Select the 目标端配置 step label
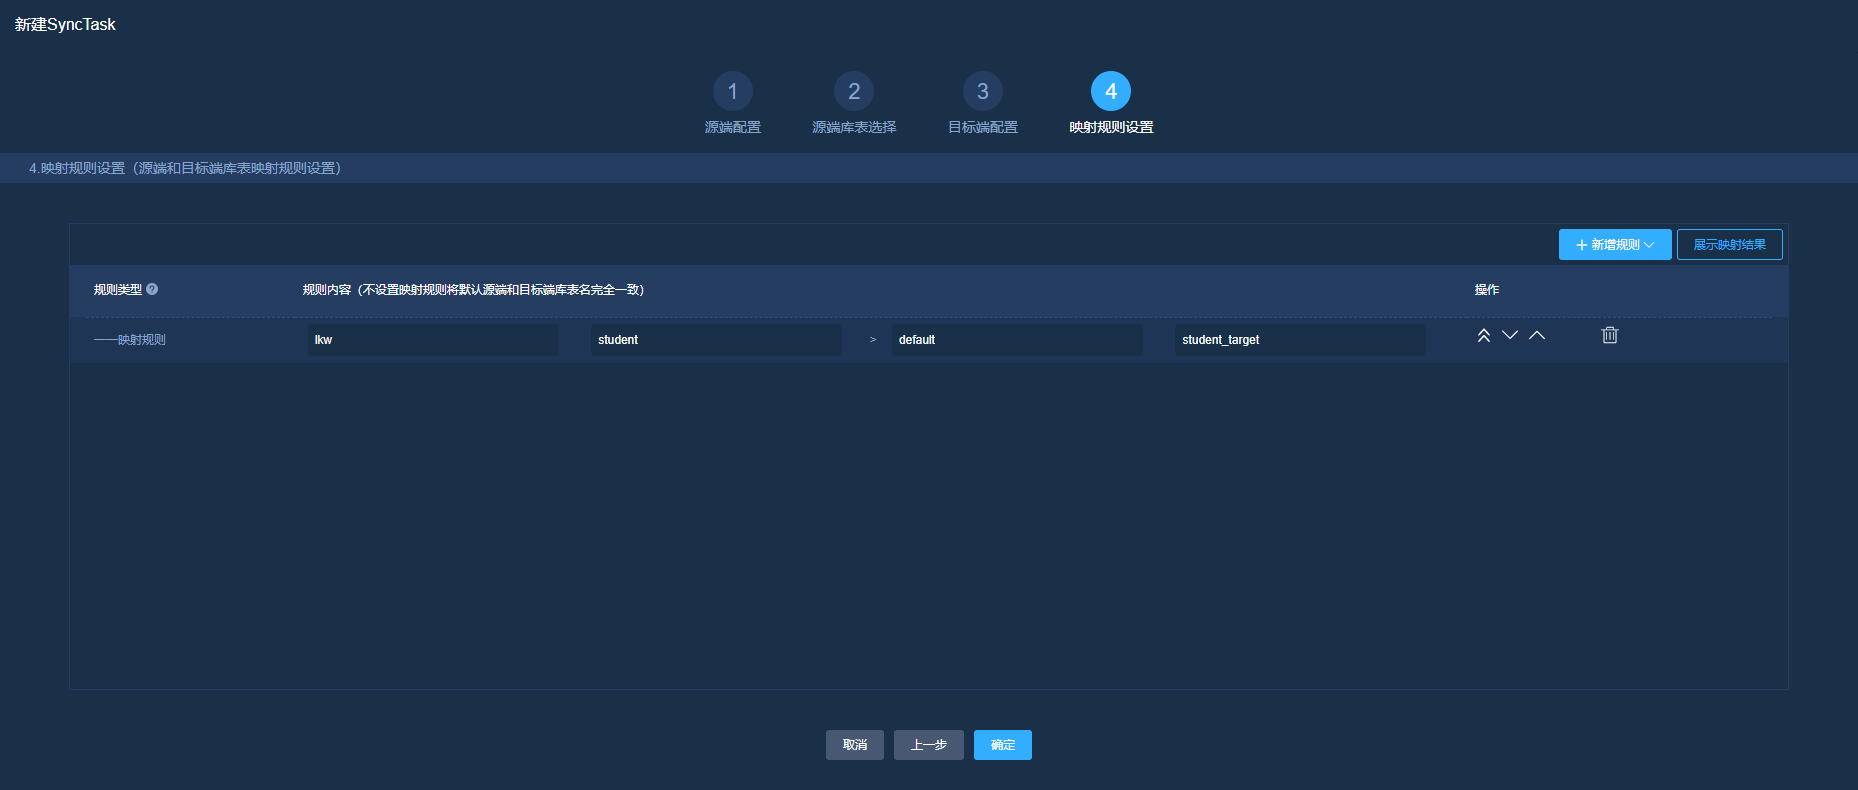The image size is (1858, 790). tap(982, 127)
